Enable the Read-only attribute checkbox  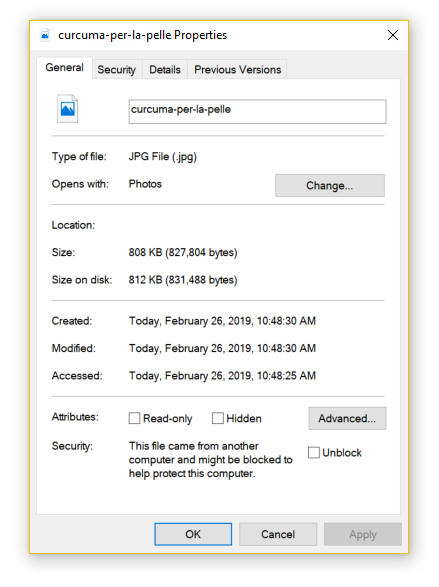(x=134, y=418)
